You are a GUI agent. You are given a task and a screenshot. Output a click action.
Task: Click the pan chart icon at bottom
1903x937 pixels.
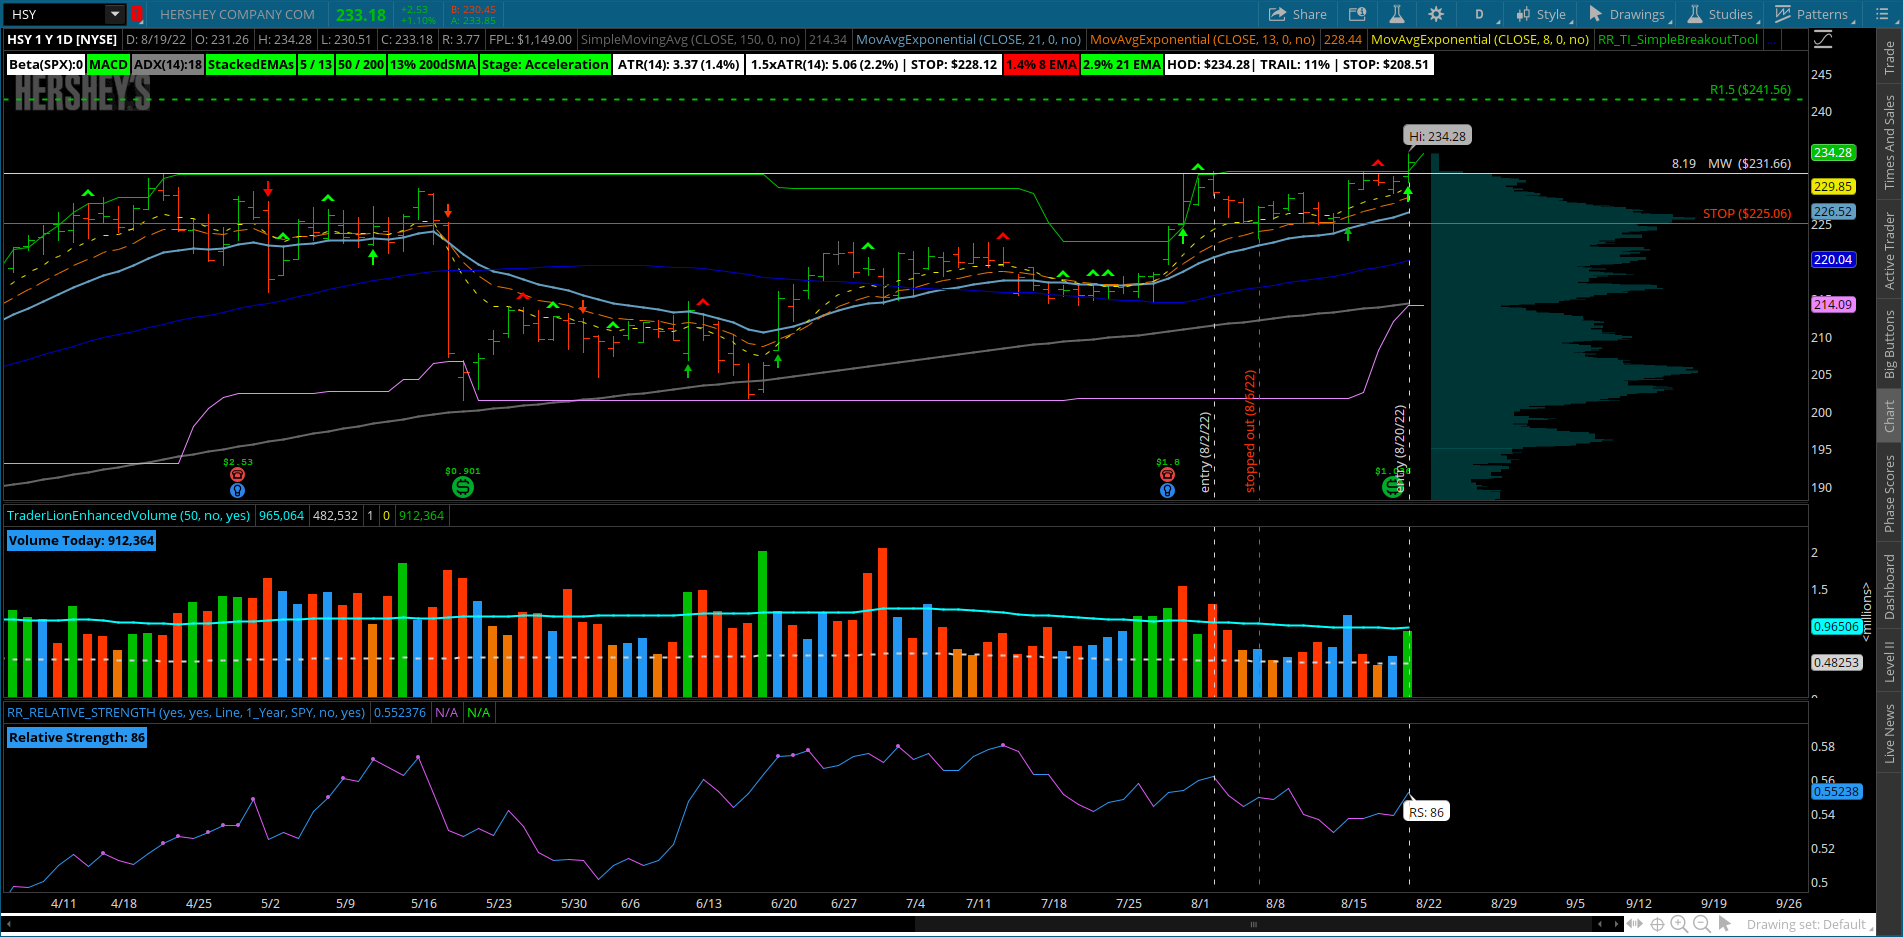pyautogui.click(x=1635, y=924)
